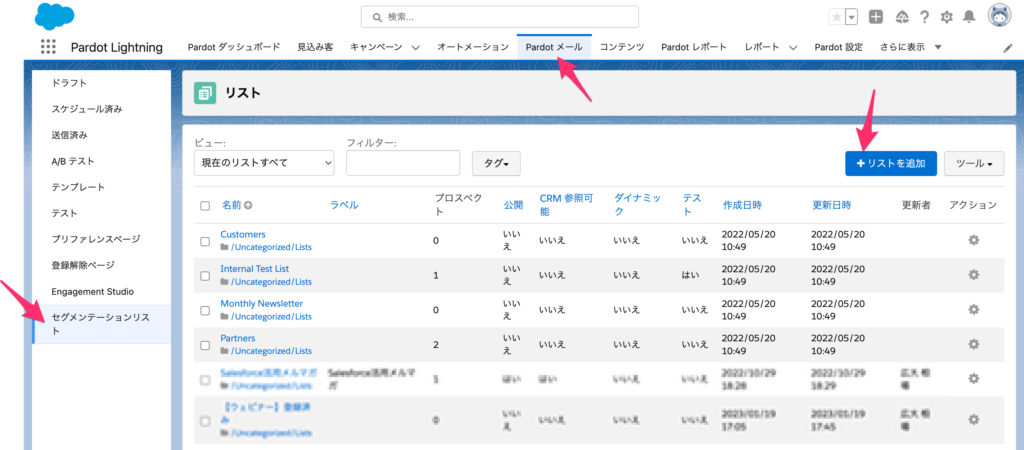Viewport: 1024px width, 450px height.
Task: Open the ビュー dropdown 現在のリストすべて
Action: [264, 163]
